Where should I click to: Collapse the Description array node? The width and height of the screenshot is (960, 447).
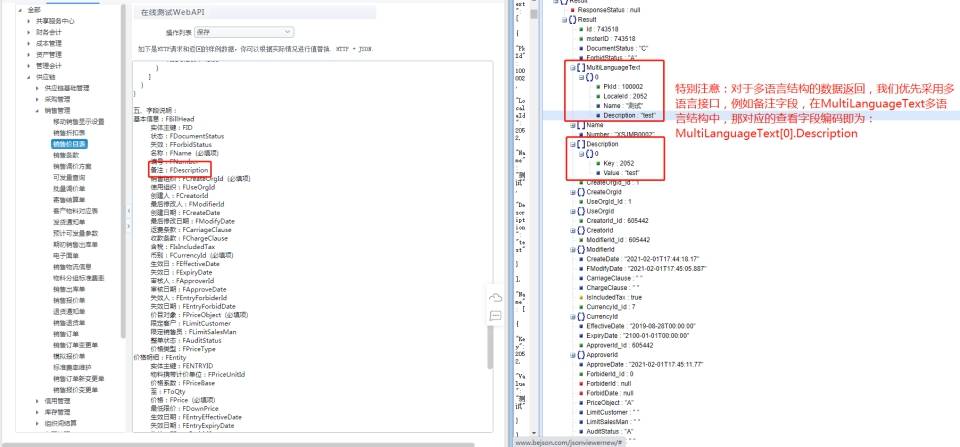(573, 145)
